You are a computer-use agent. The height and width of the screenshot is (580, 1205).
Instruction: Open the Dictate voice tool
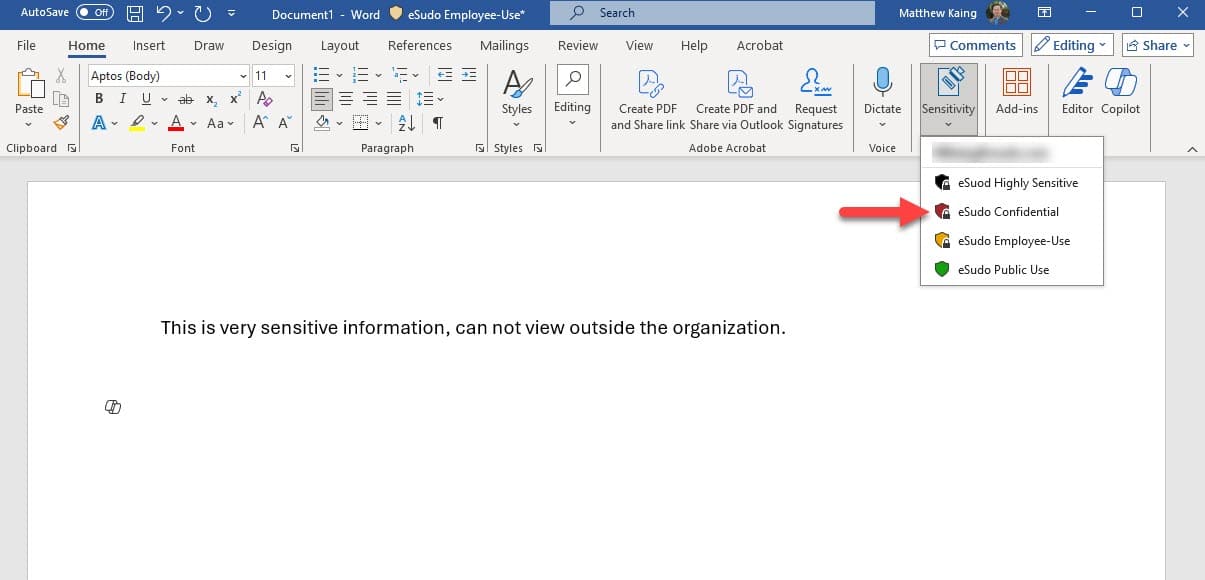point(881,90)
